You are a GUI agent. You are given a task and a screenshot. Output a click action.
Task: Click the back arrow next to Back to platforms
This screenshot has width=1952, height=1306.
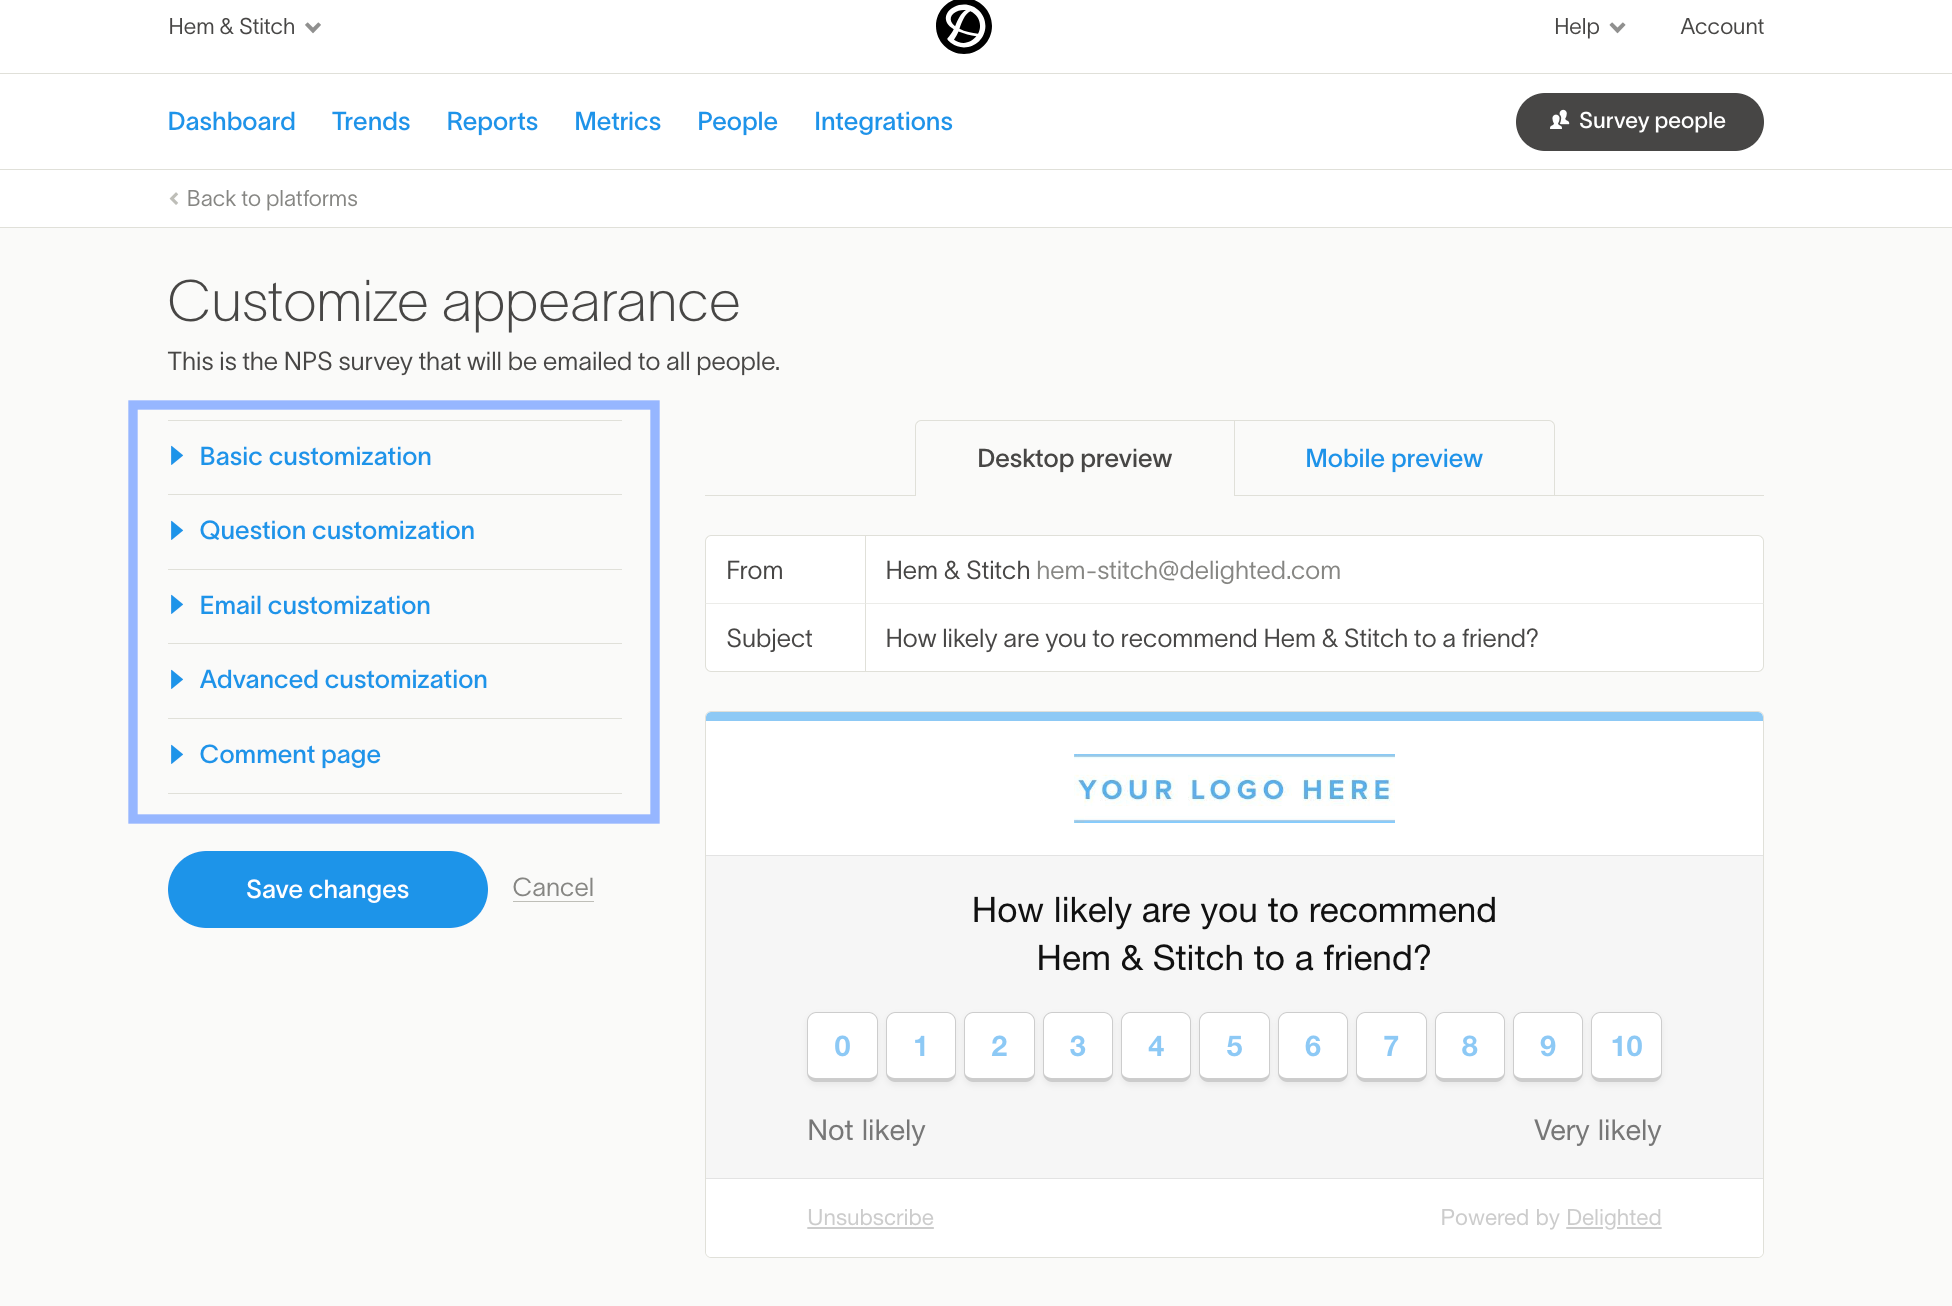[174, 198]
